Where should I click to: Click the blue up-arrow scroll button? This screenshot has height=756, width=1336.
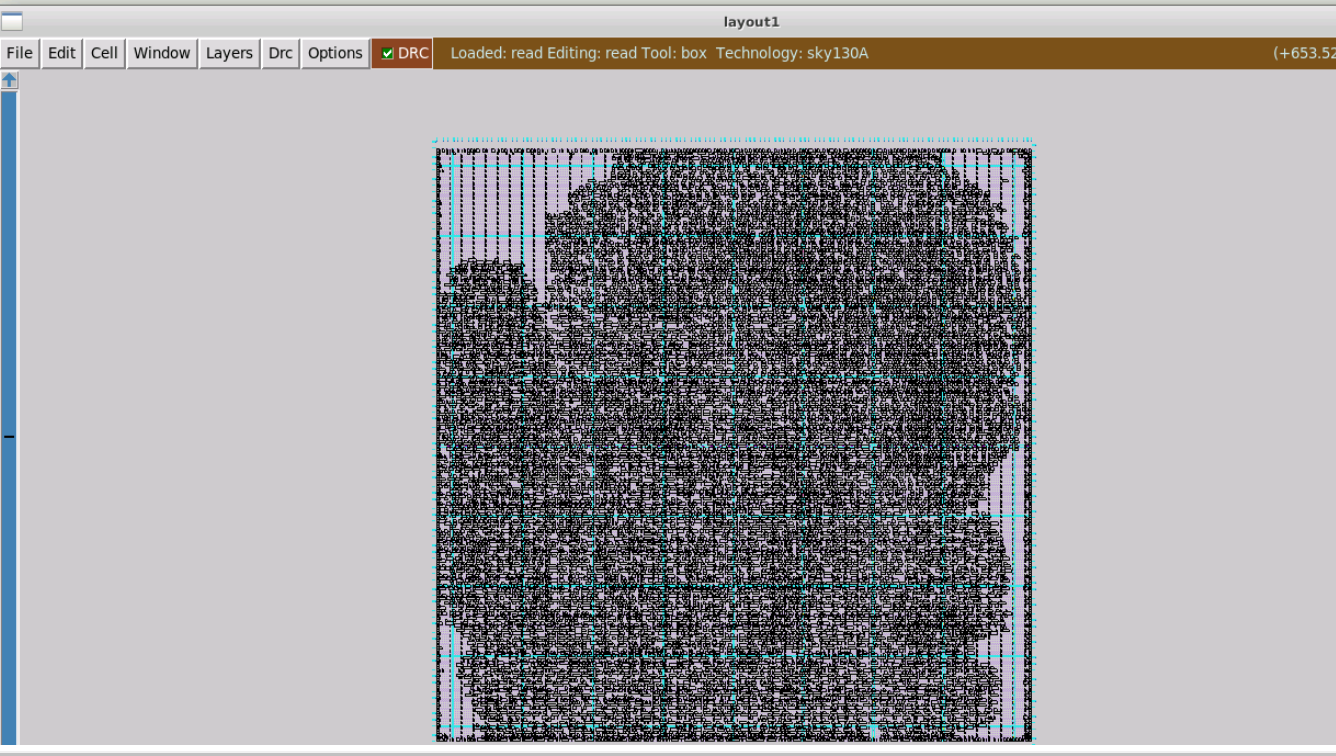tap(9, 80)
